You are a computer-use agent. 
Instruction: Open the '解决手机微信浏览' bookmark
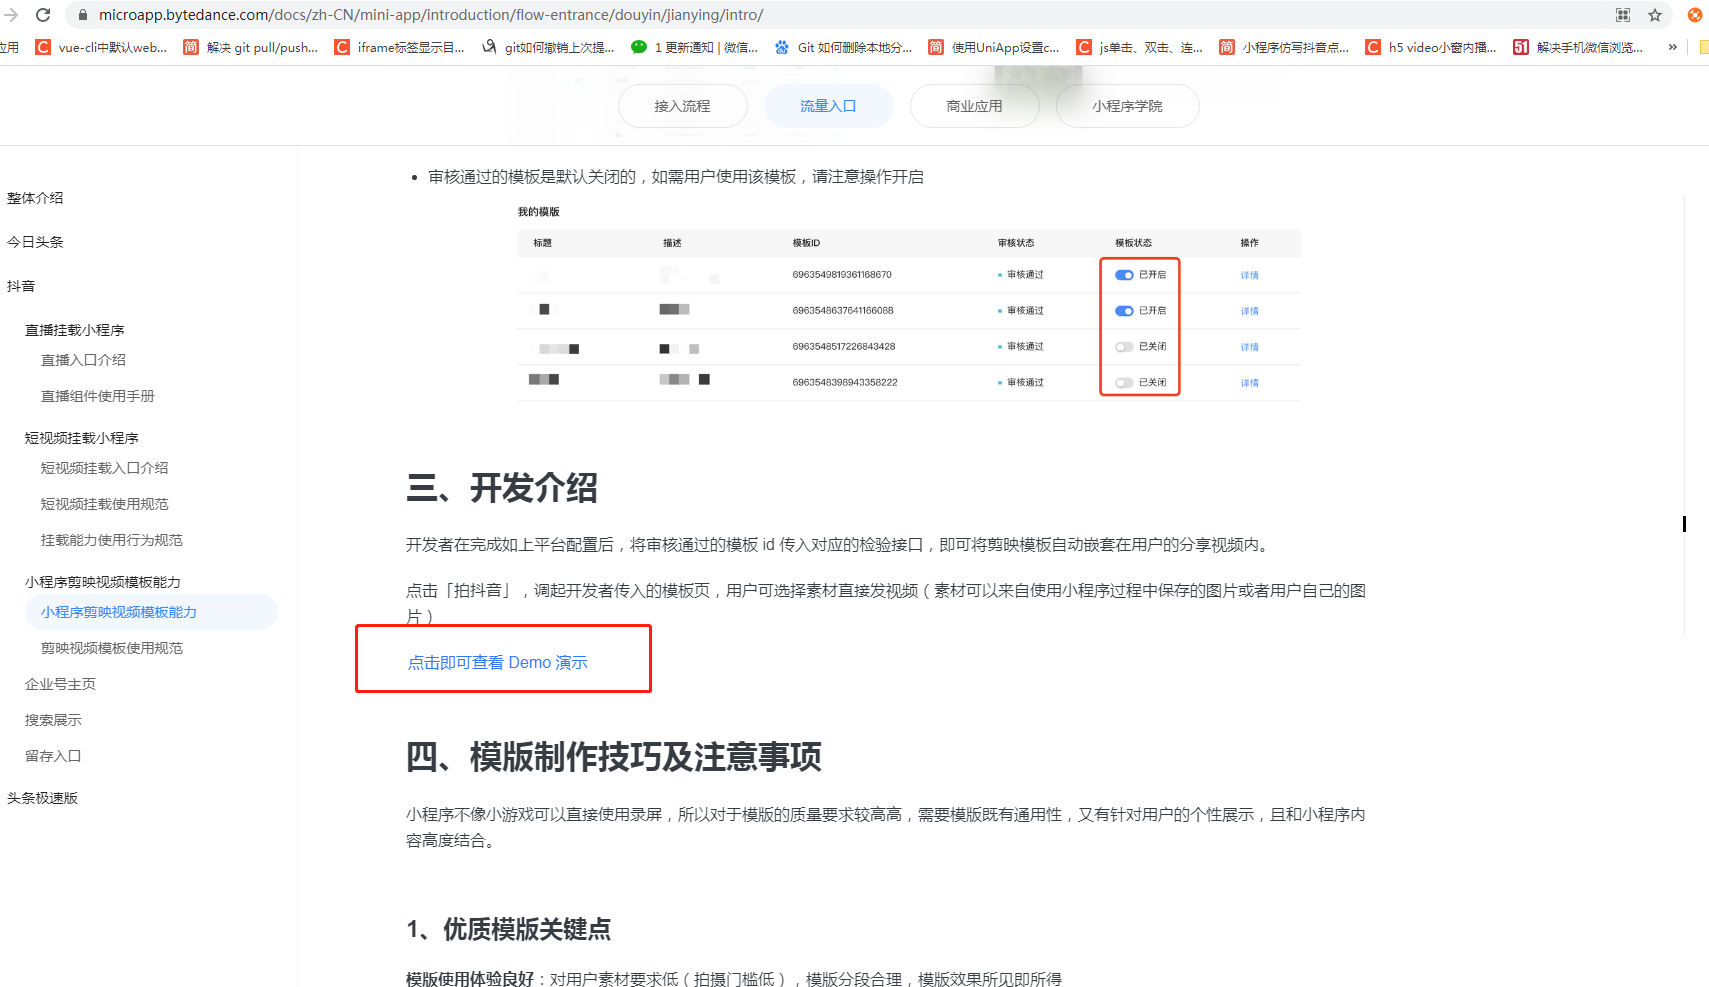(1578, 47)
